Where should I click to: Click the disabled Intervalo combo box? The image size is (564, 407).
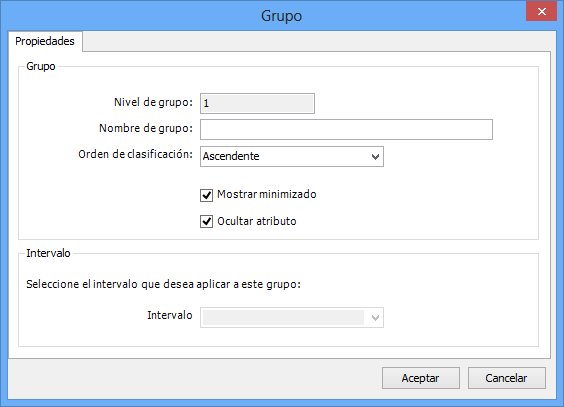click(x=292, y=317)
